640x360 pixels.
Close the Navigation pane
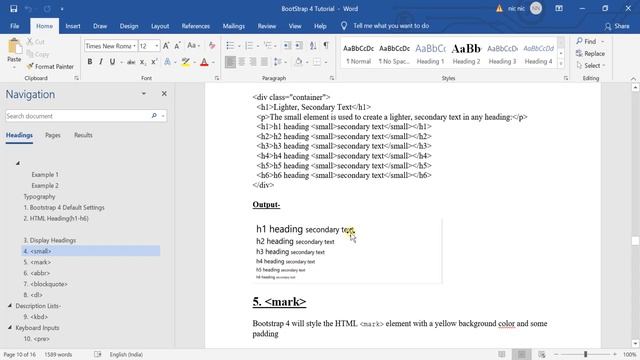164,94
